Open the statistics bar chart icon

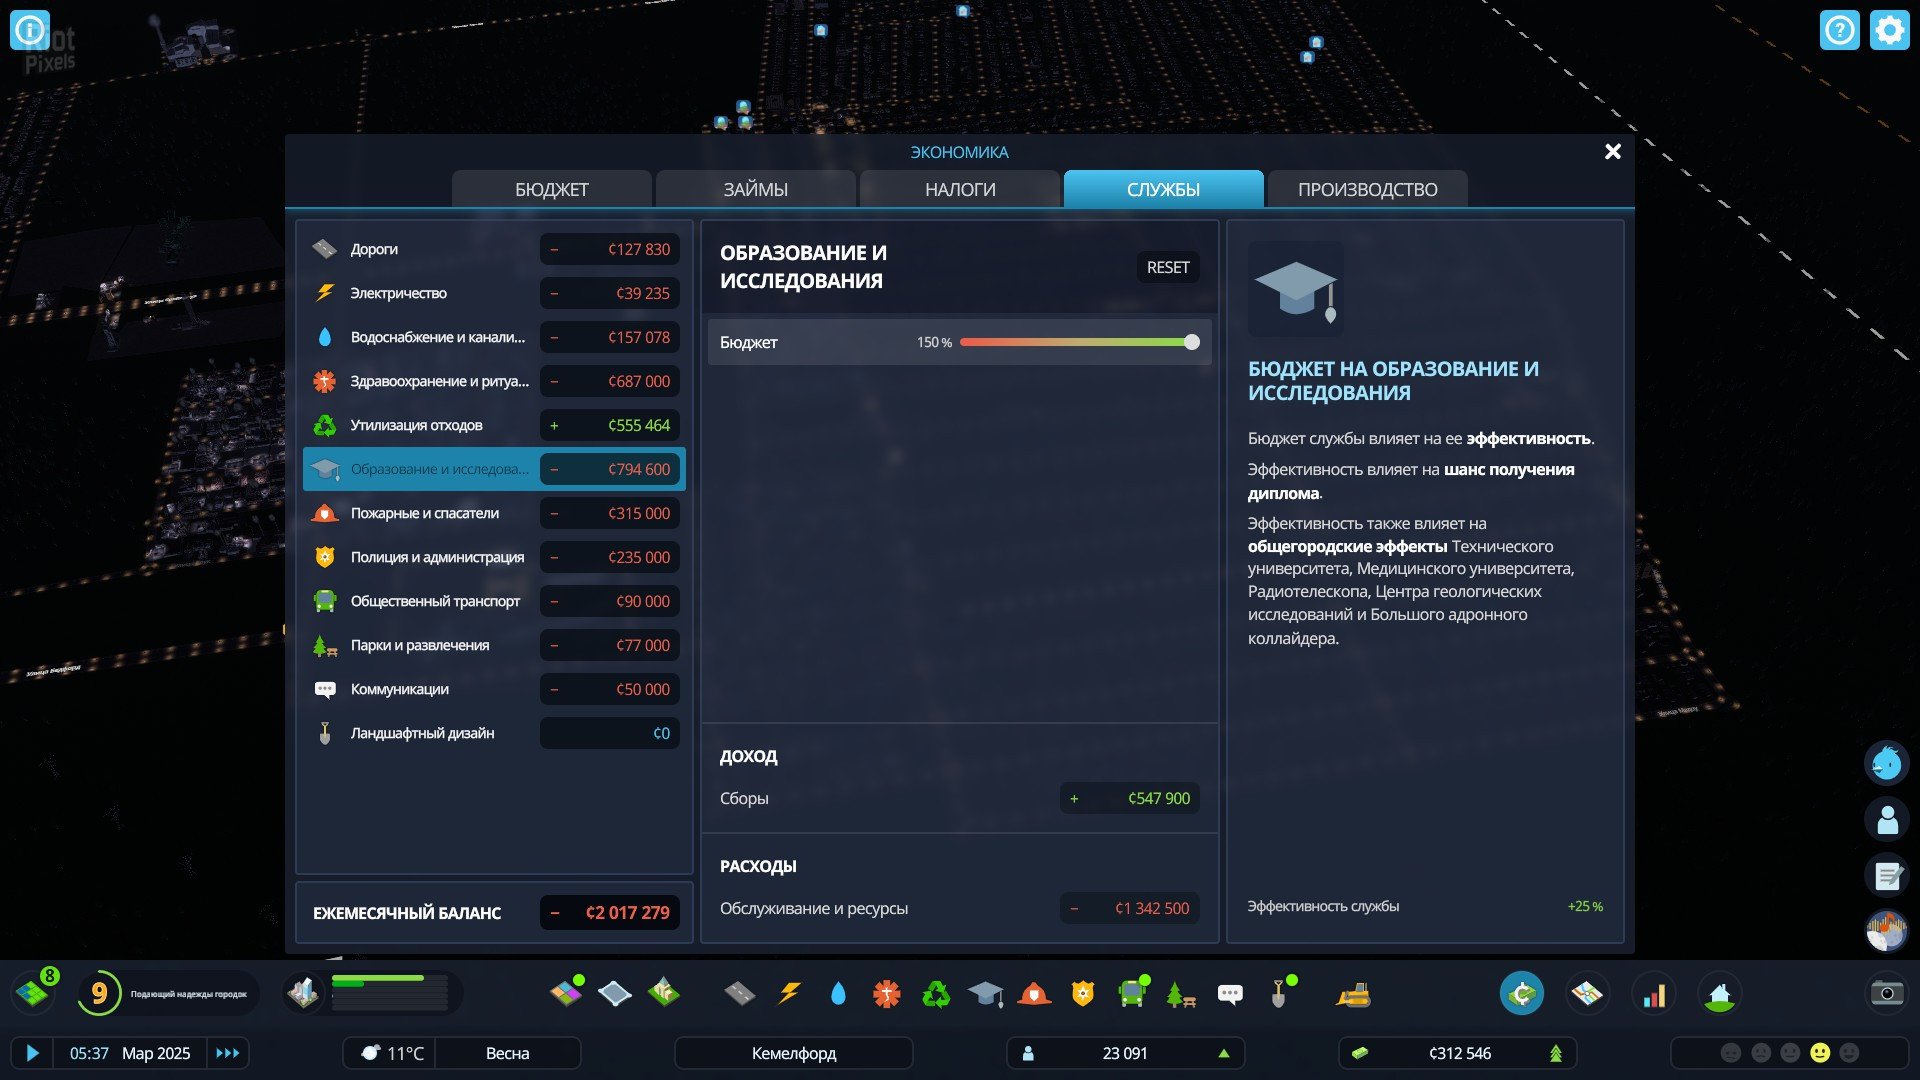[x=1654, y=994]
